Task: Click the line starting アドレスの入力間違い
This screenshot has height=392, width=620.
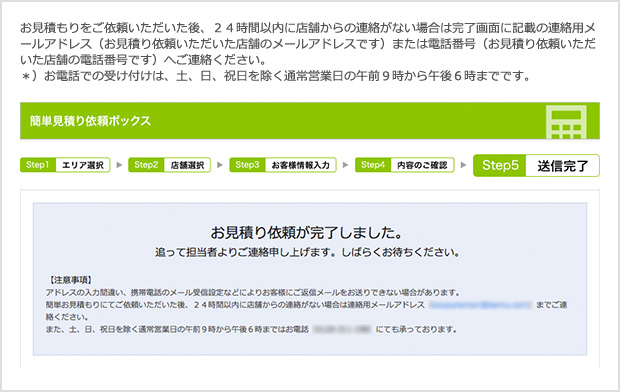Action: [x=253, y=293]
